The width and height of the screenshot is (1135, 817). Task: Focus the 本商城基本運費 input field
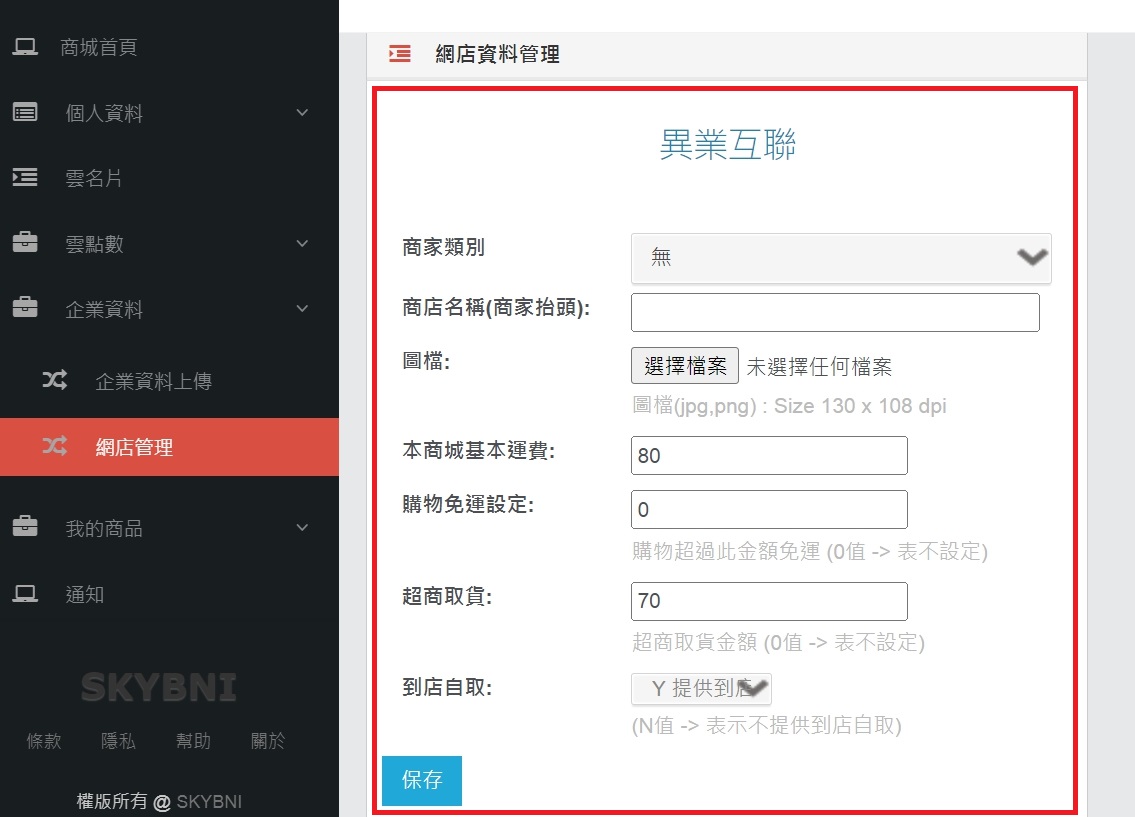[x=768, y=455]
